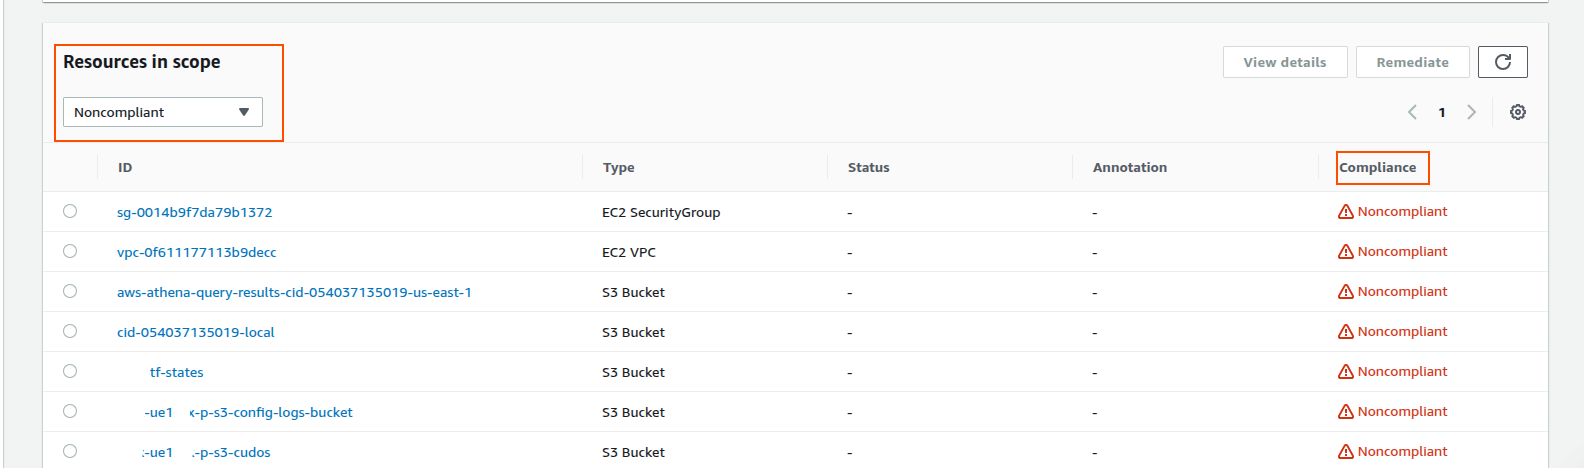Go to previous page arrow
Screen dimensions: 1584x468
pos(1412,112)
